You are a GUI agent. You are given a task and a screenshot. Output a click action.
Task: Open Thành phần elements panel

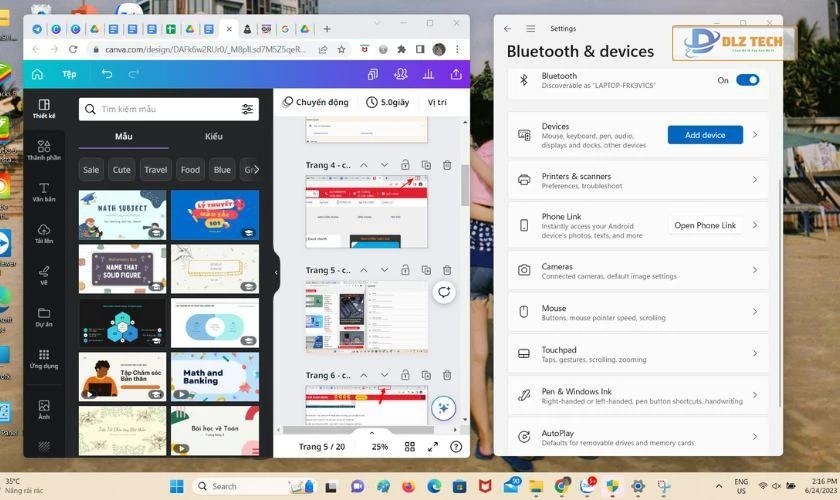[44, 150]
